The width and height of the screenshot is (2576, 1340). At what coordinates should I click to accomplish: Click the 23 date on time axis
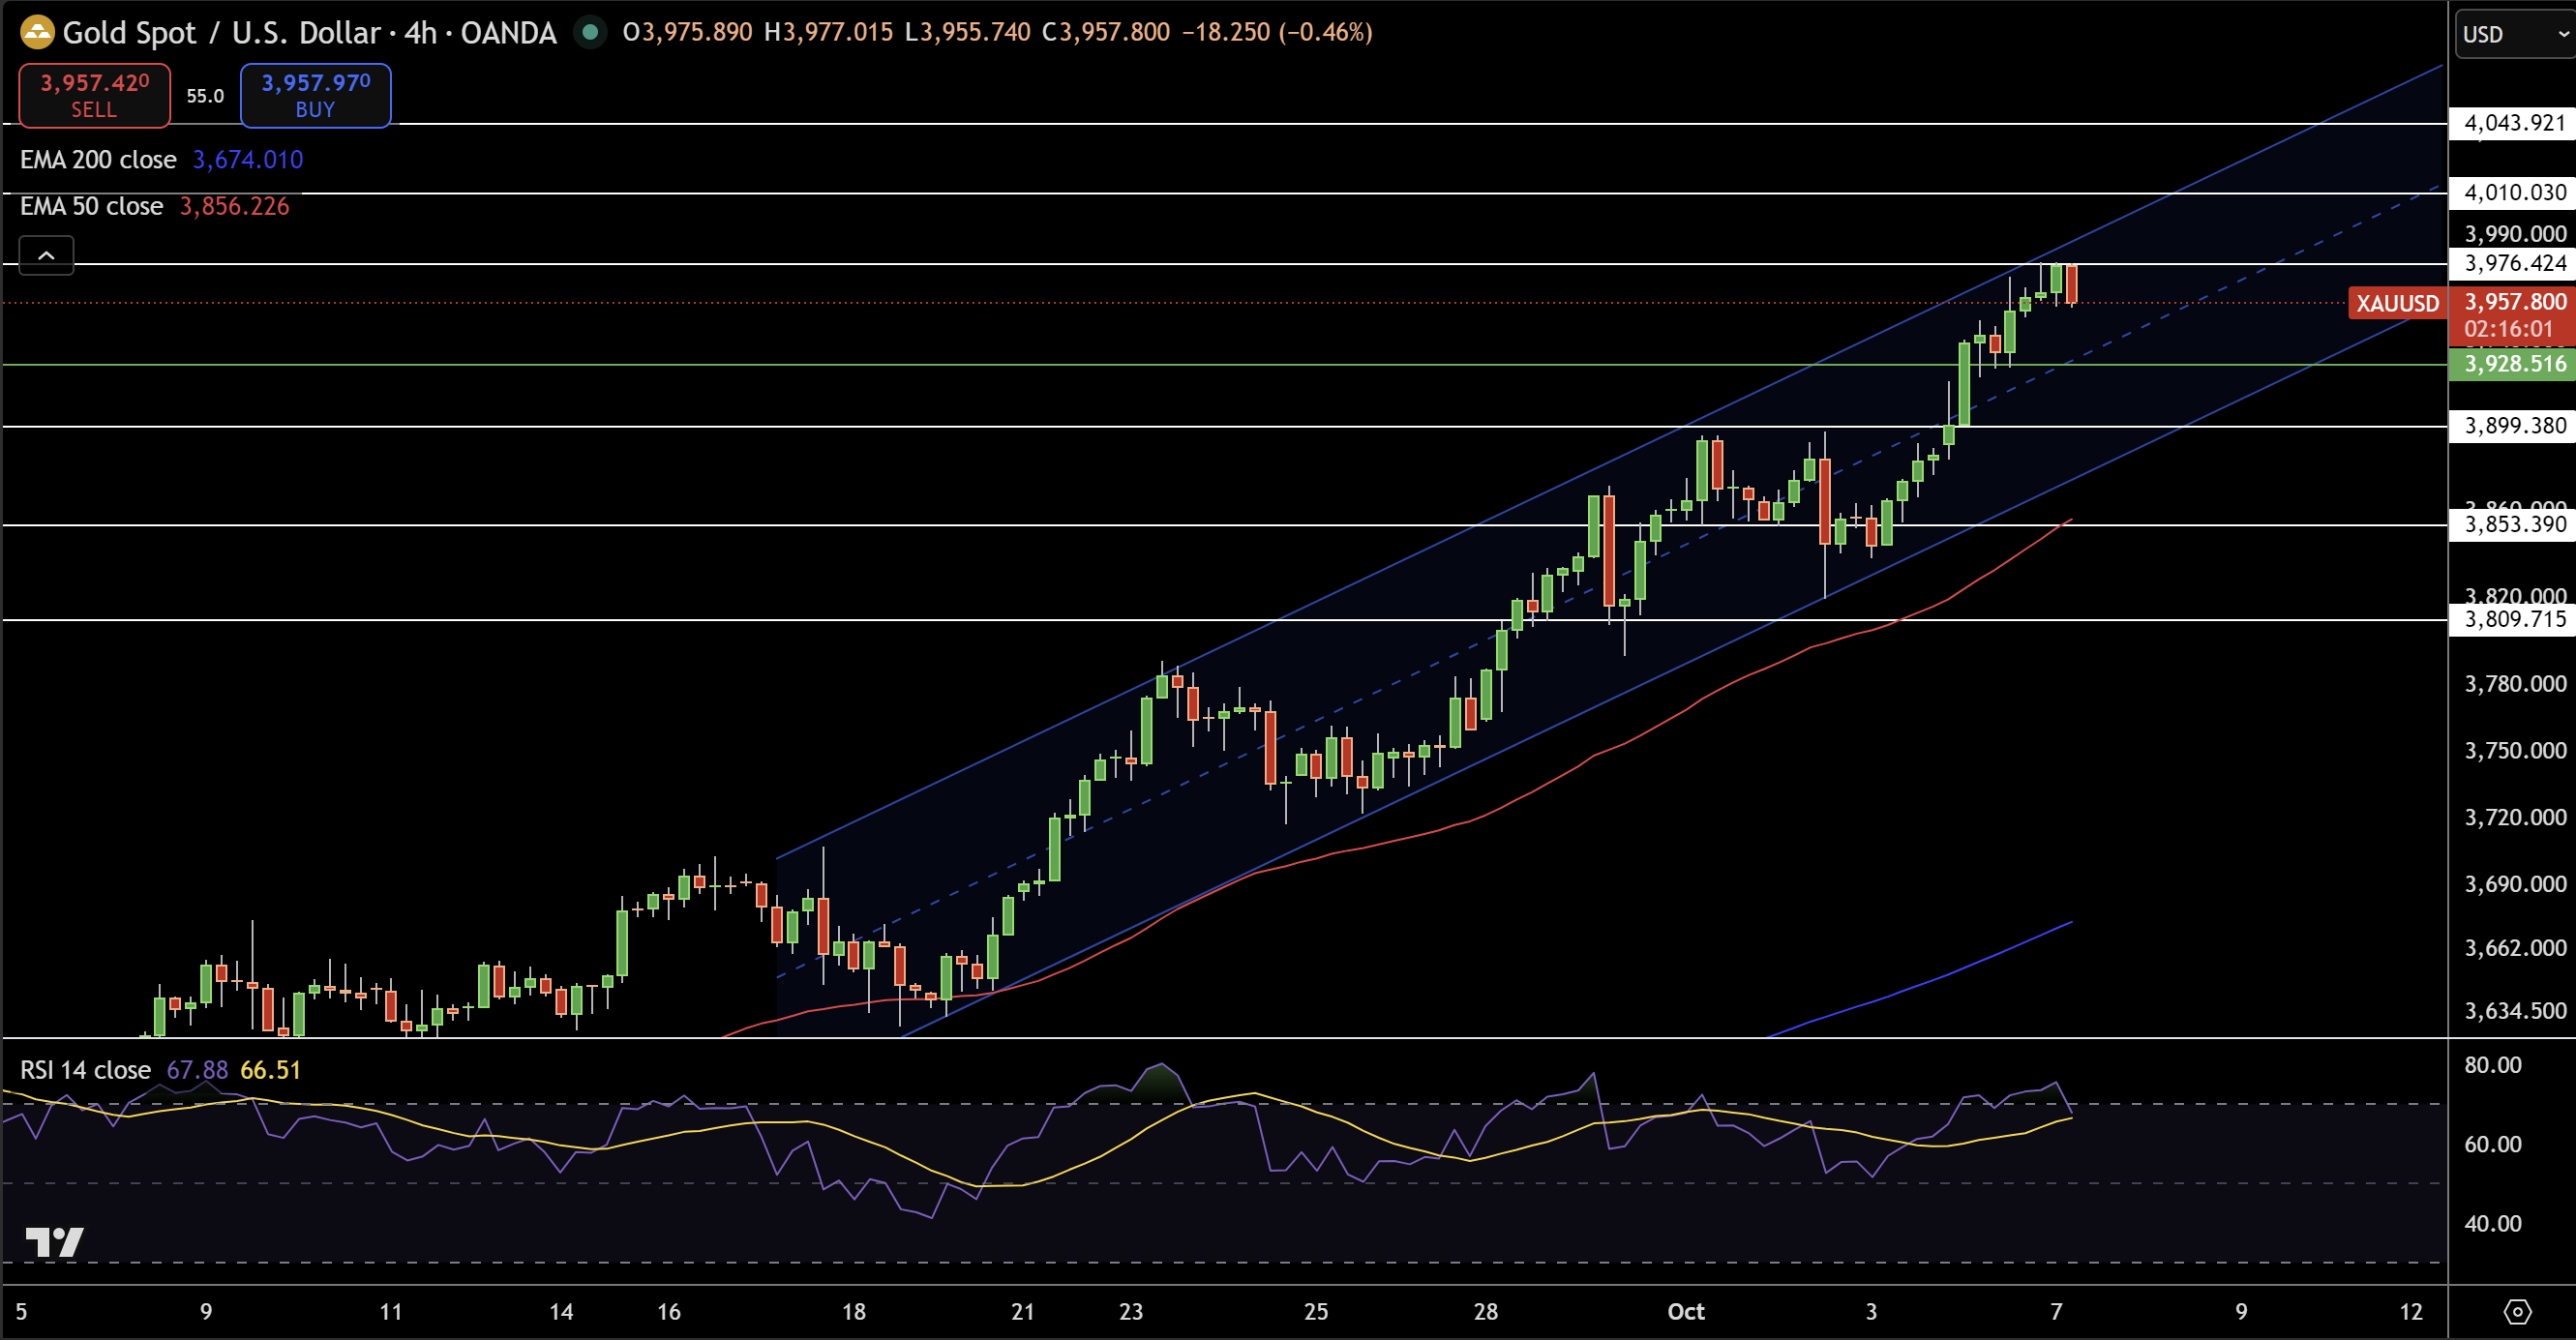[x=1130, y=1311]
